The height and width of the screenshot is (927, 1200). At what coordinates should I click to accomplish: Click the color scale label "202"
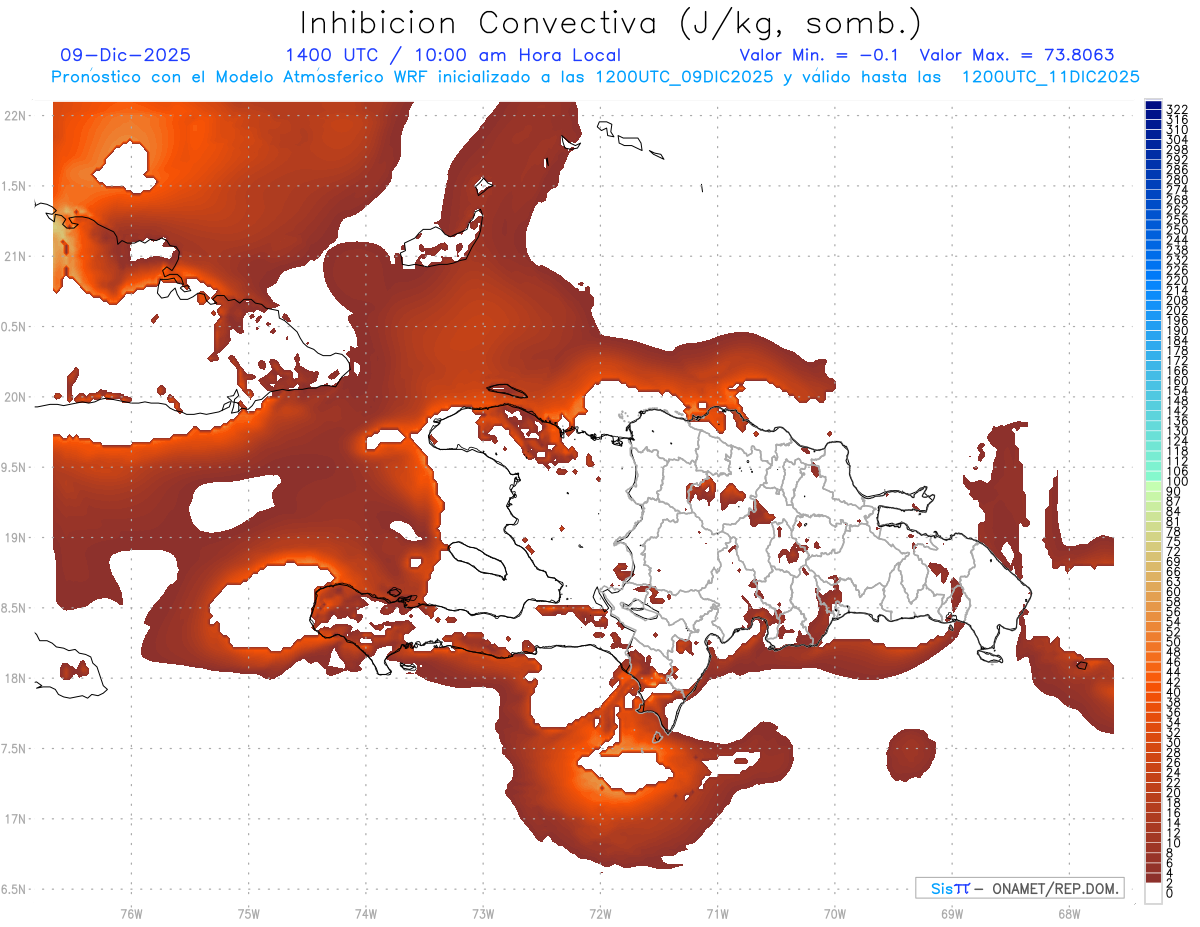(x=1176, y=310)
